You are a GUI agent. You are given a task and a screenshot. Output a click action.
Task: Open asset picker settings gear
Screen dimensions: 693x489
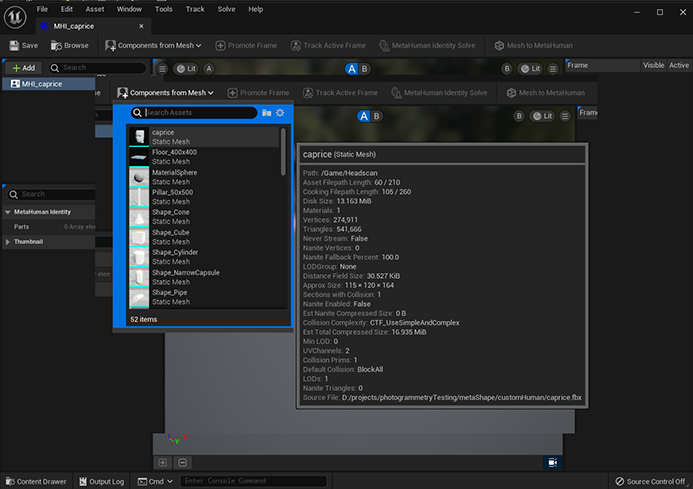(280, 113)
